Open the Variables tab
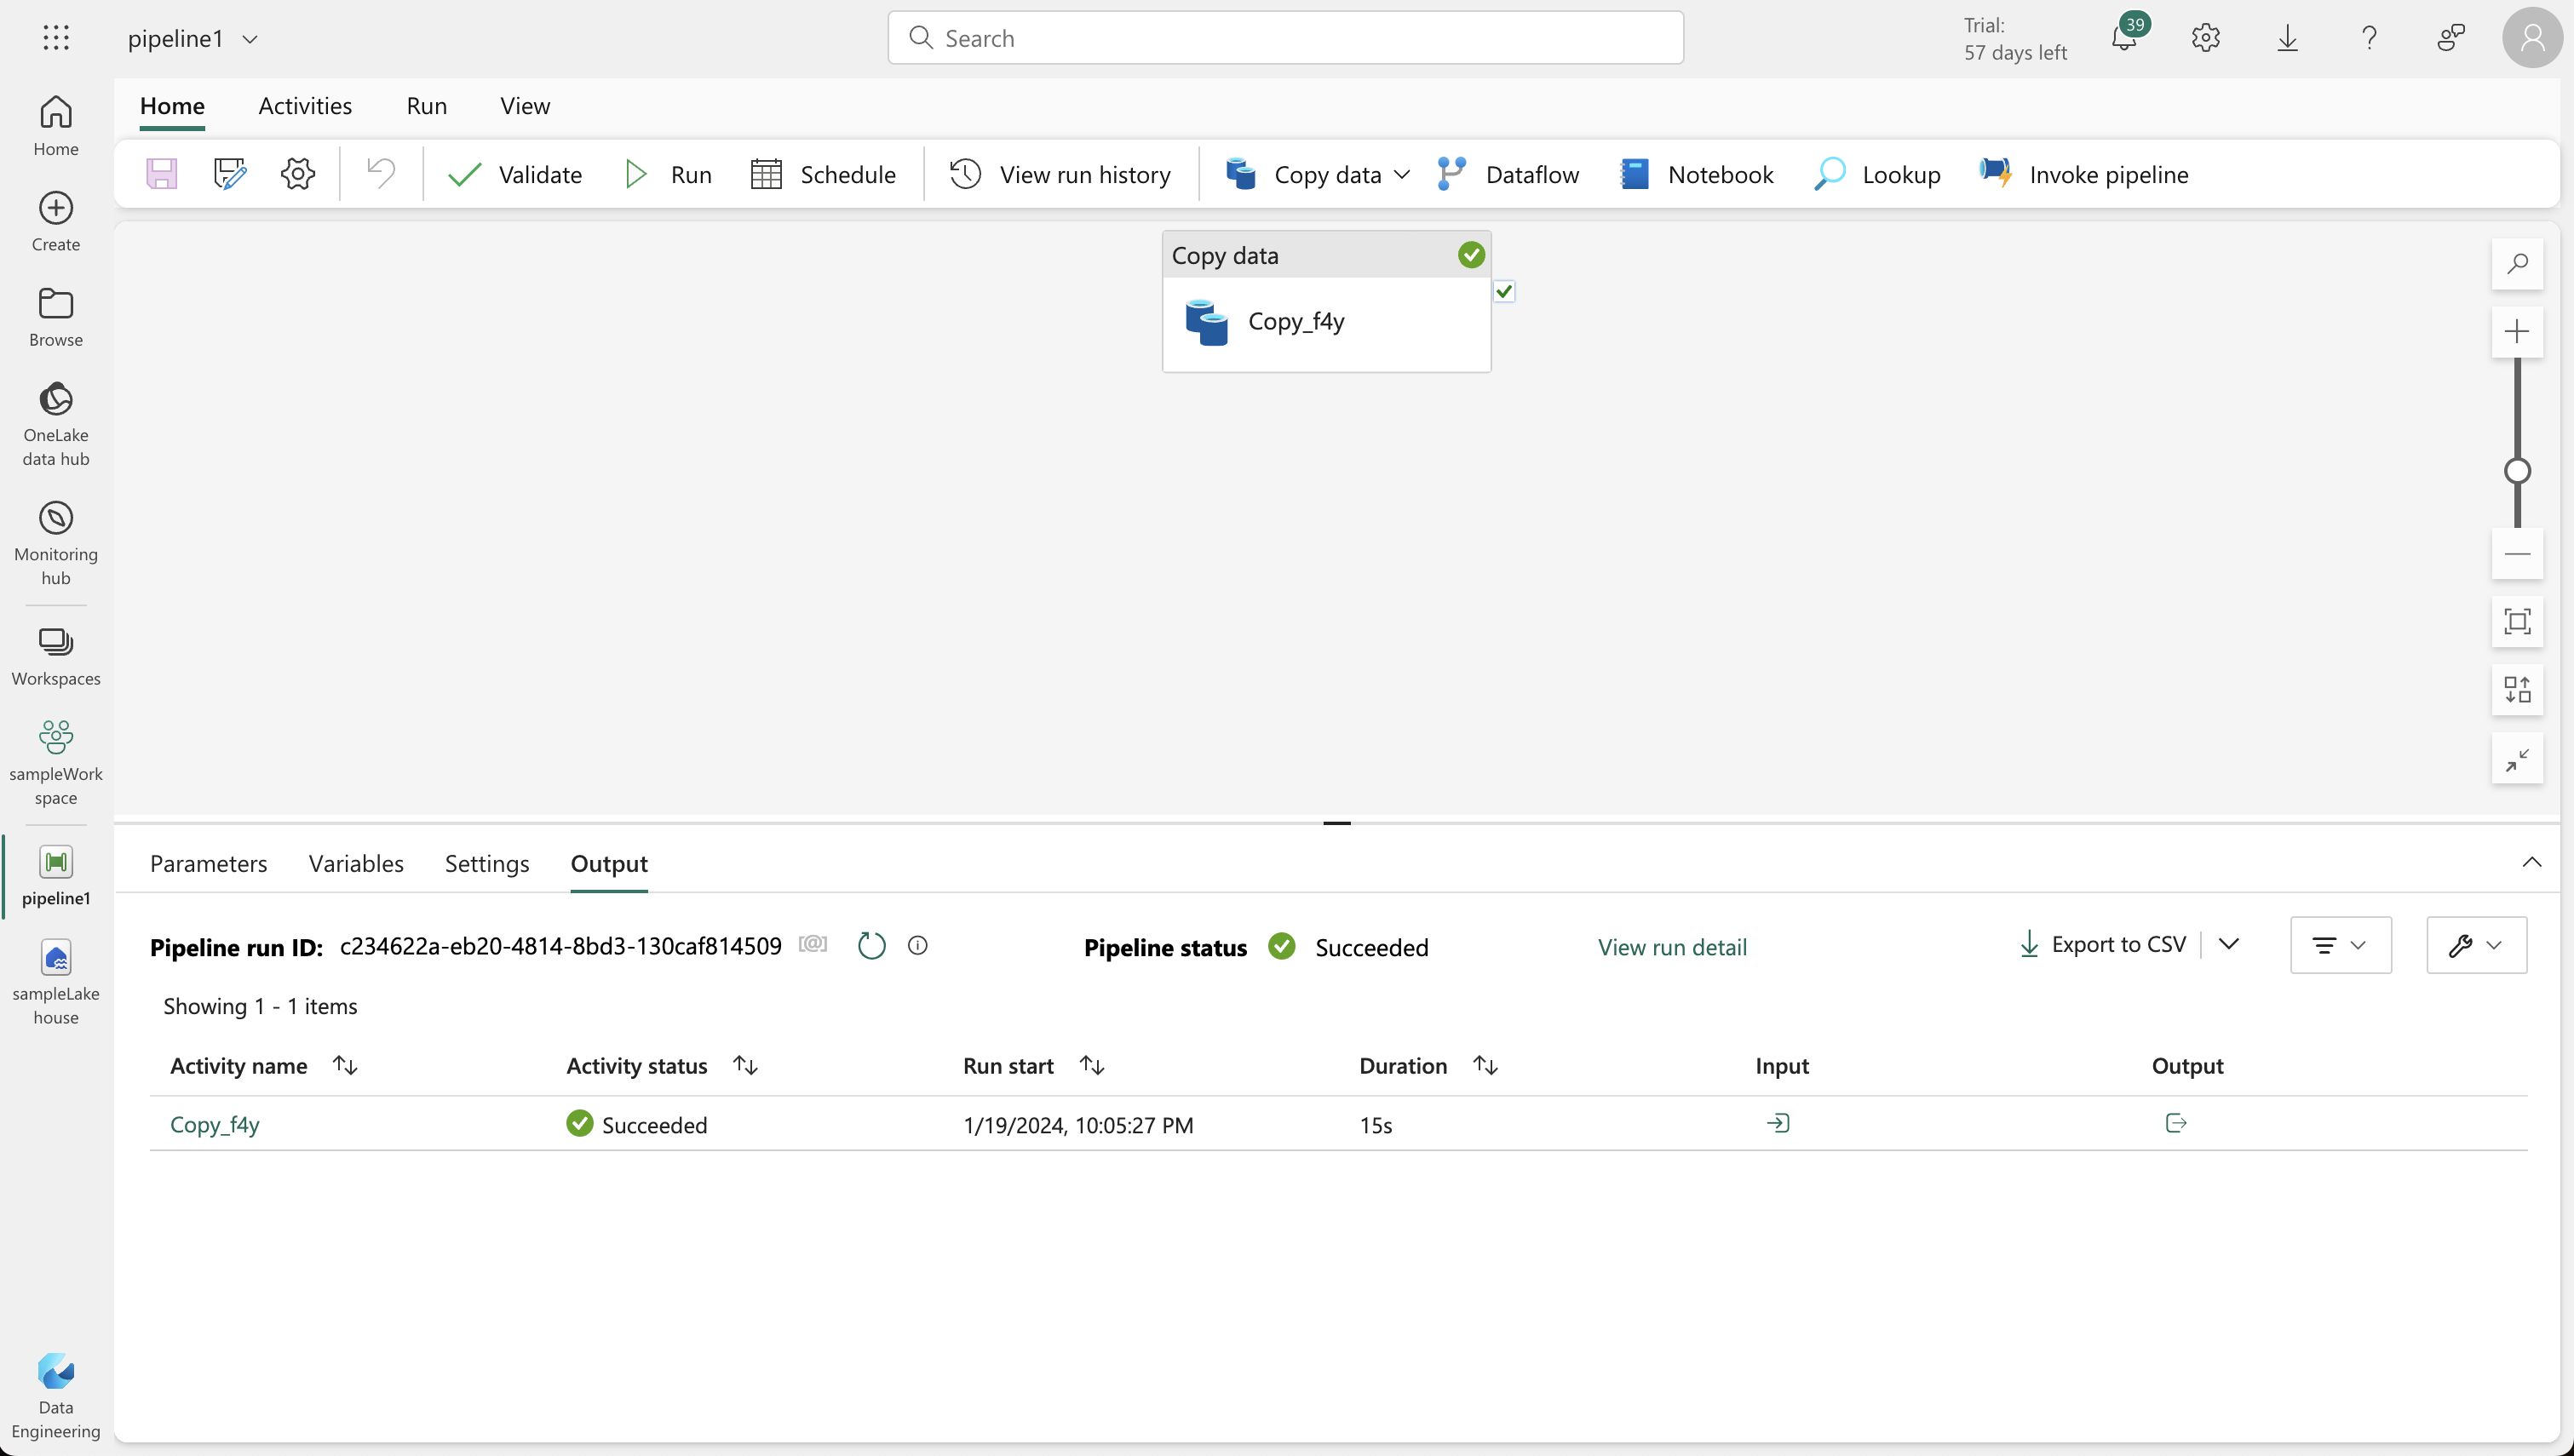 (356, 864)
